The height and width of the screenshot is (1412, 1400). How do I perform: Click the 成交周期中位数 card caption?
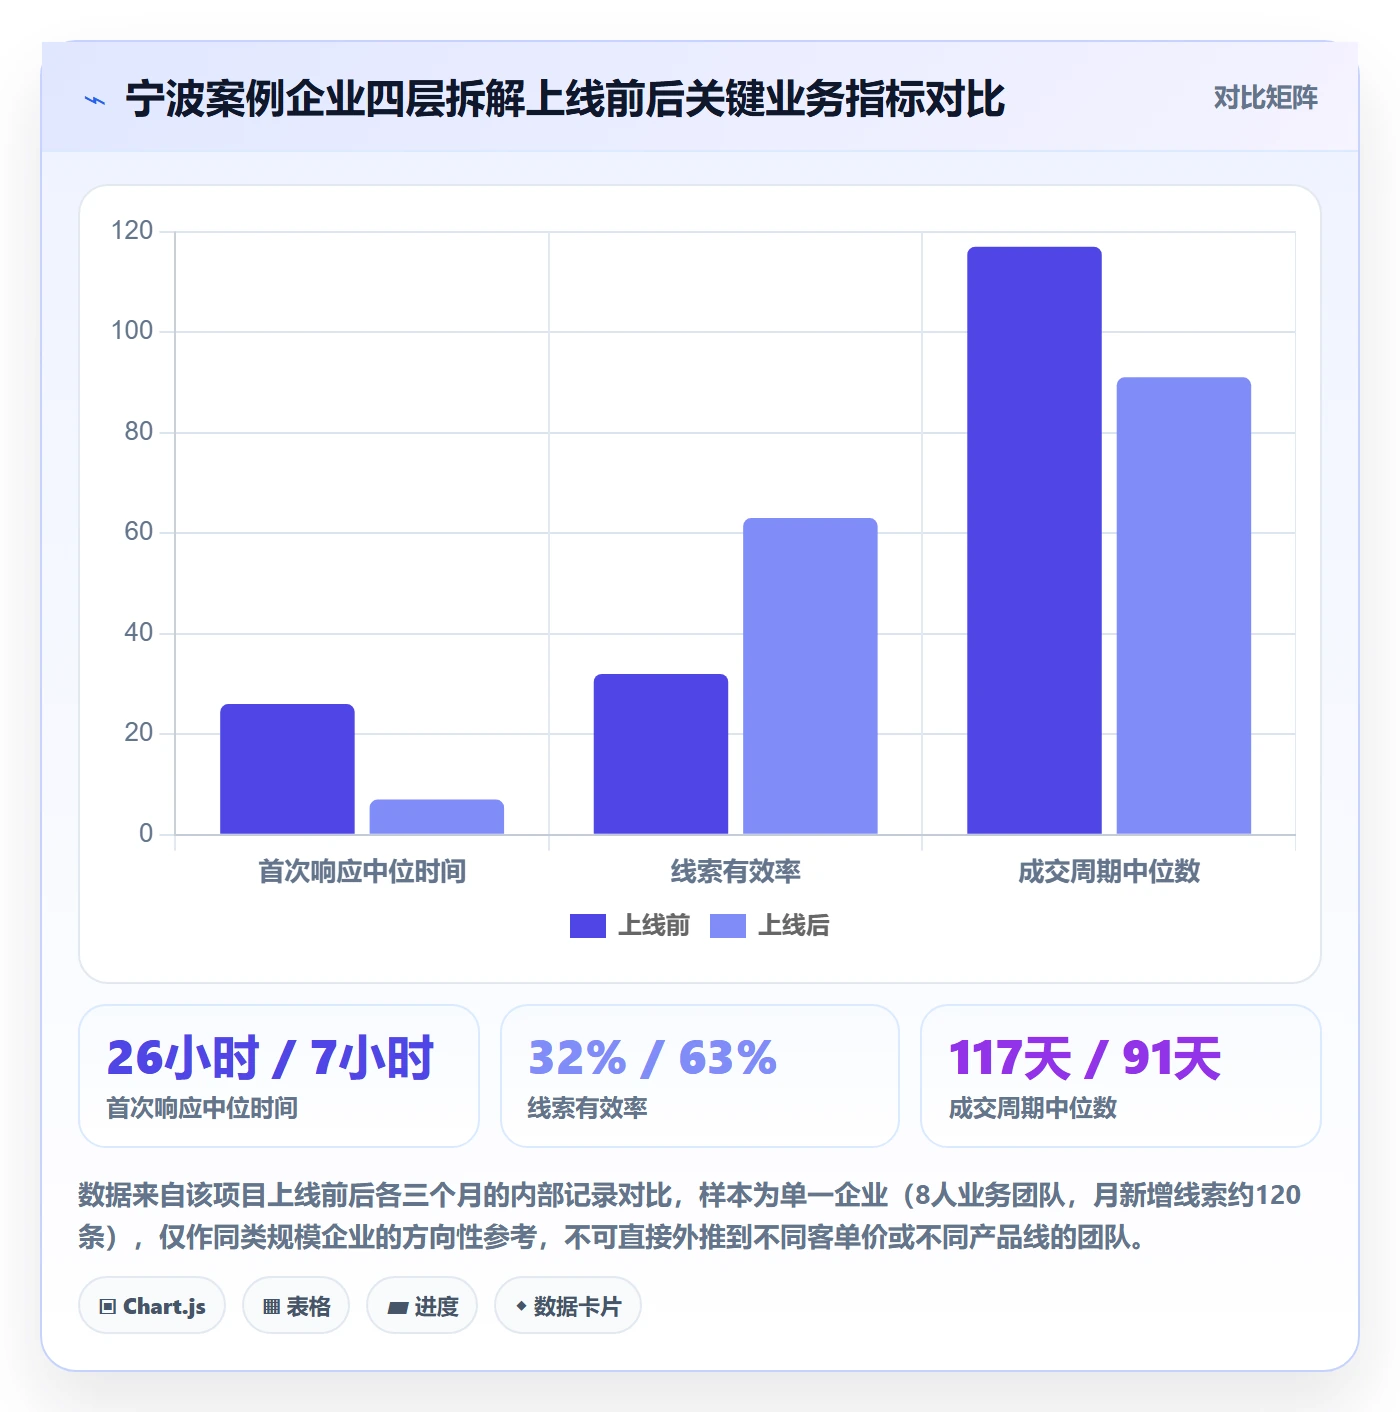click(x=1033, y=1108)
